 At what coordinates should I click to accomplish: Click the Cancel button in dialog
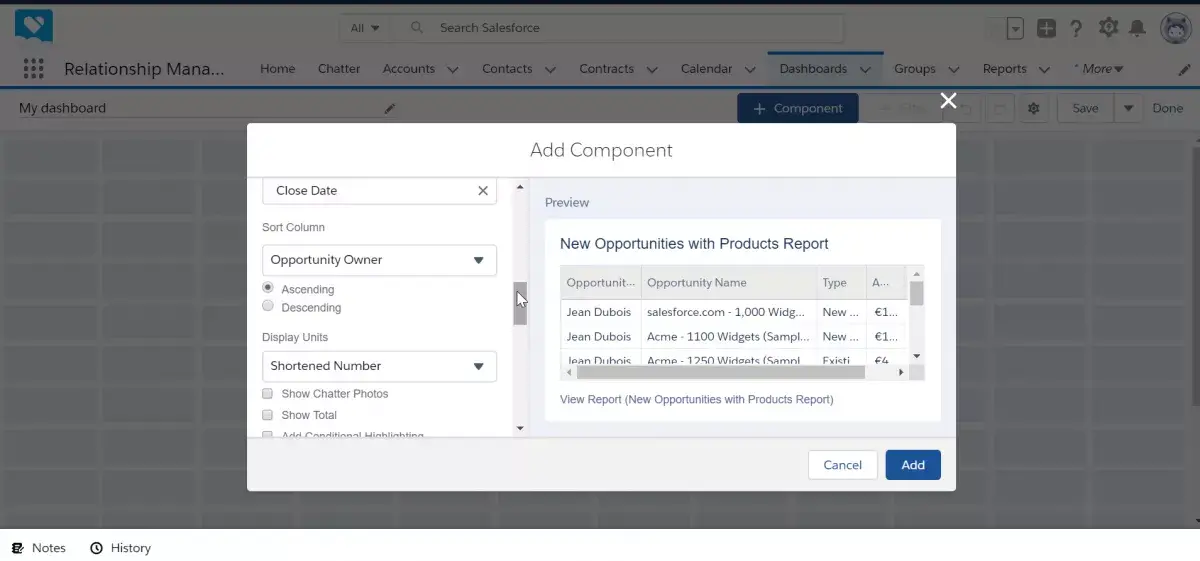(x=842, y=465)
